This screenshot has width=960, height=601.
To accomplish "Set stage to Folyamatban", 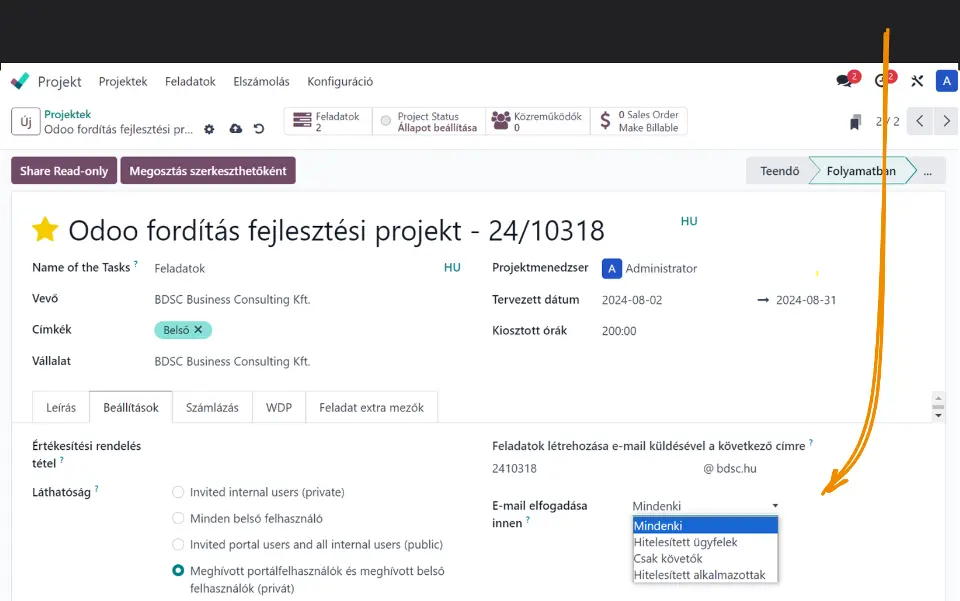I will (861, 171).
